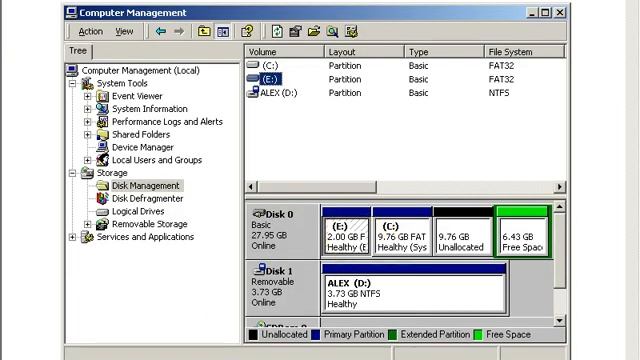Select the Event Viewer icon in tree
640x360 pixels.
tap(102, 96)
